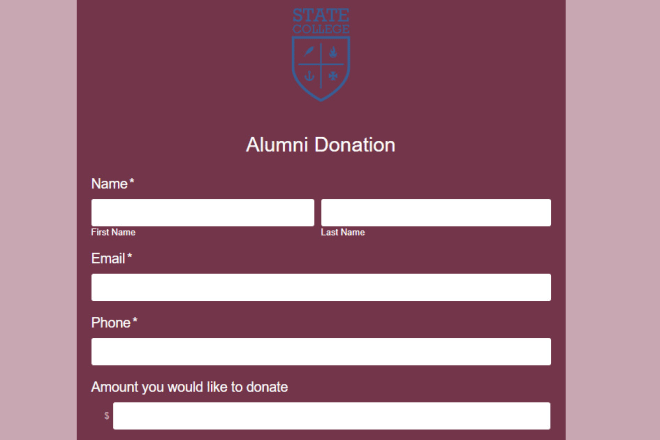Click the anchor icon in the shield

[x=309, y=76]
